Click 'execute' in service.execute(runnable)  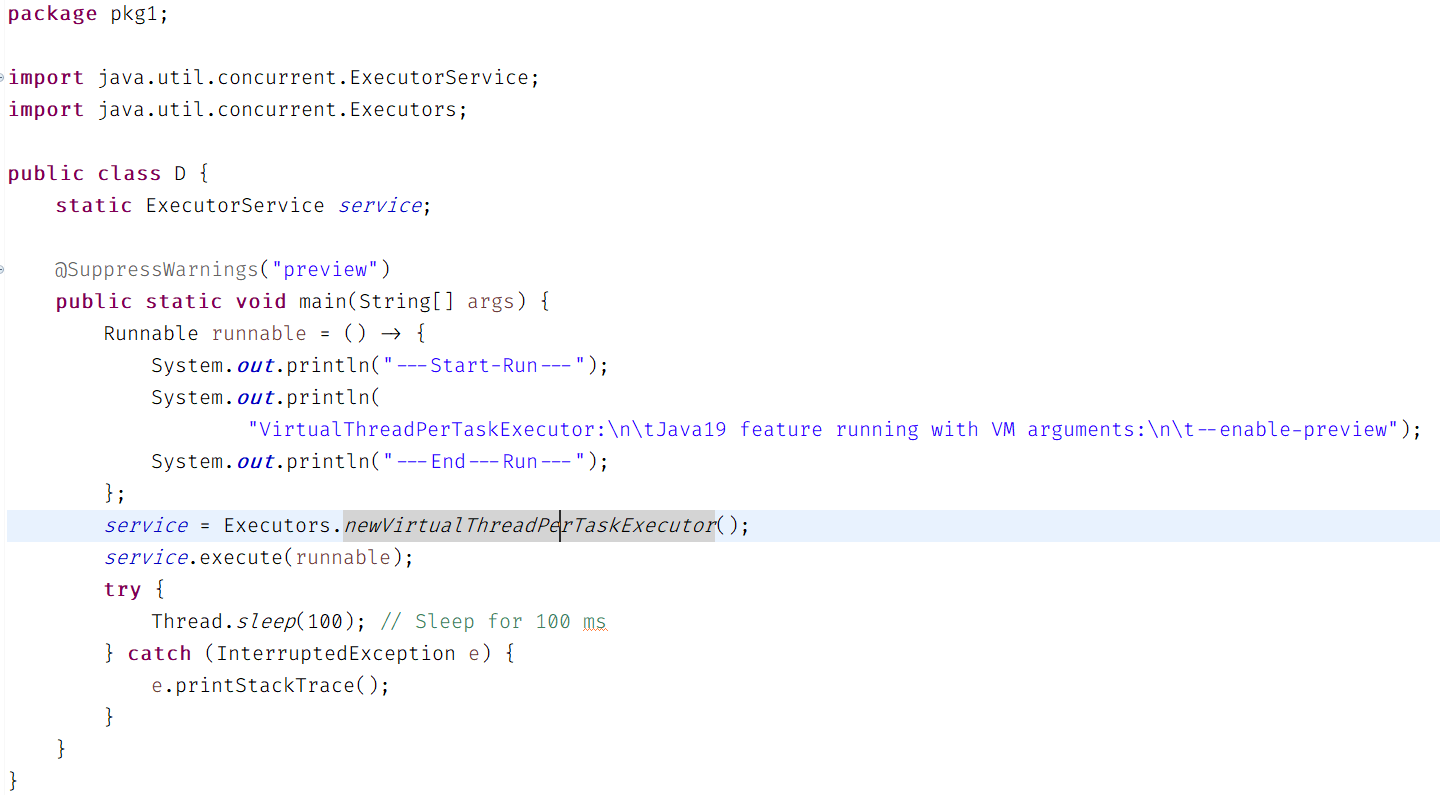(241, 558)
